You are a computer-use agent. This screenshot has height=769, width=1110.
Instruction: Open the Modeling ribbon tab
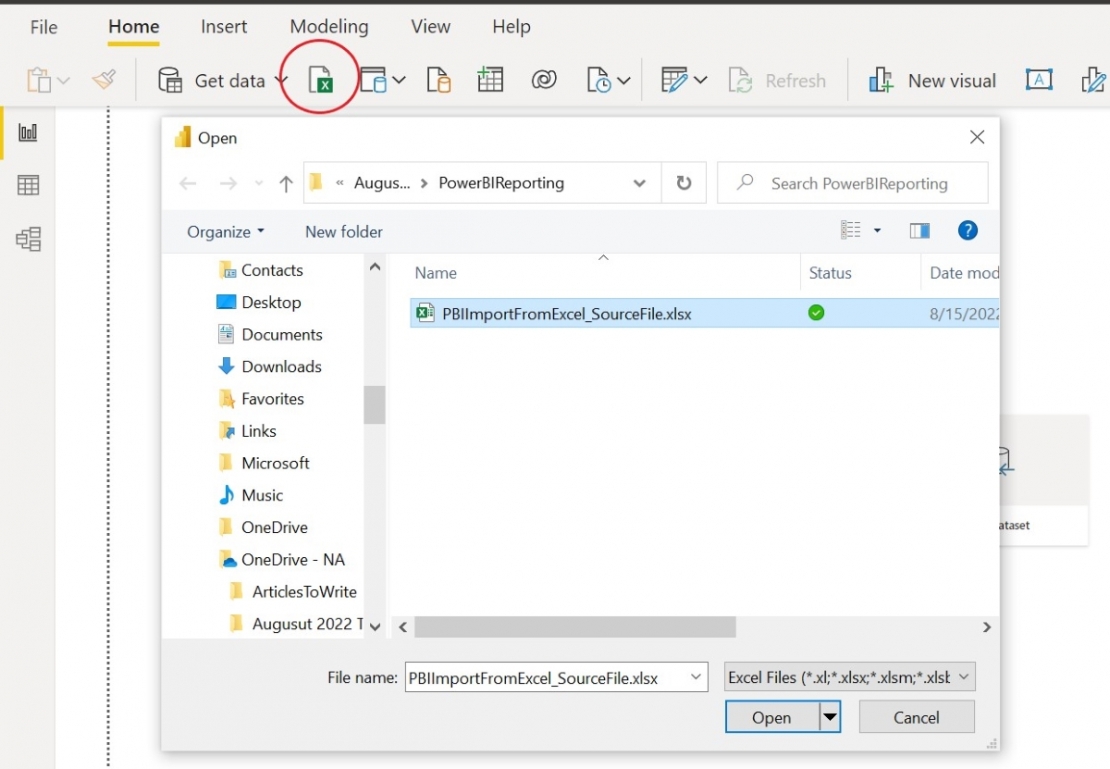click(x=329, y=27)
